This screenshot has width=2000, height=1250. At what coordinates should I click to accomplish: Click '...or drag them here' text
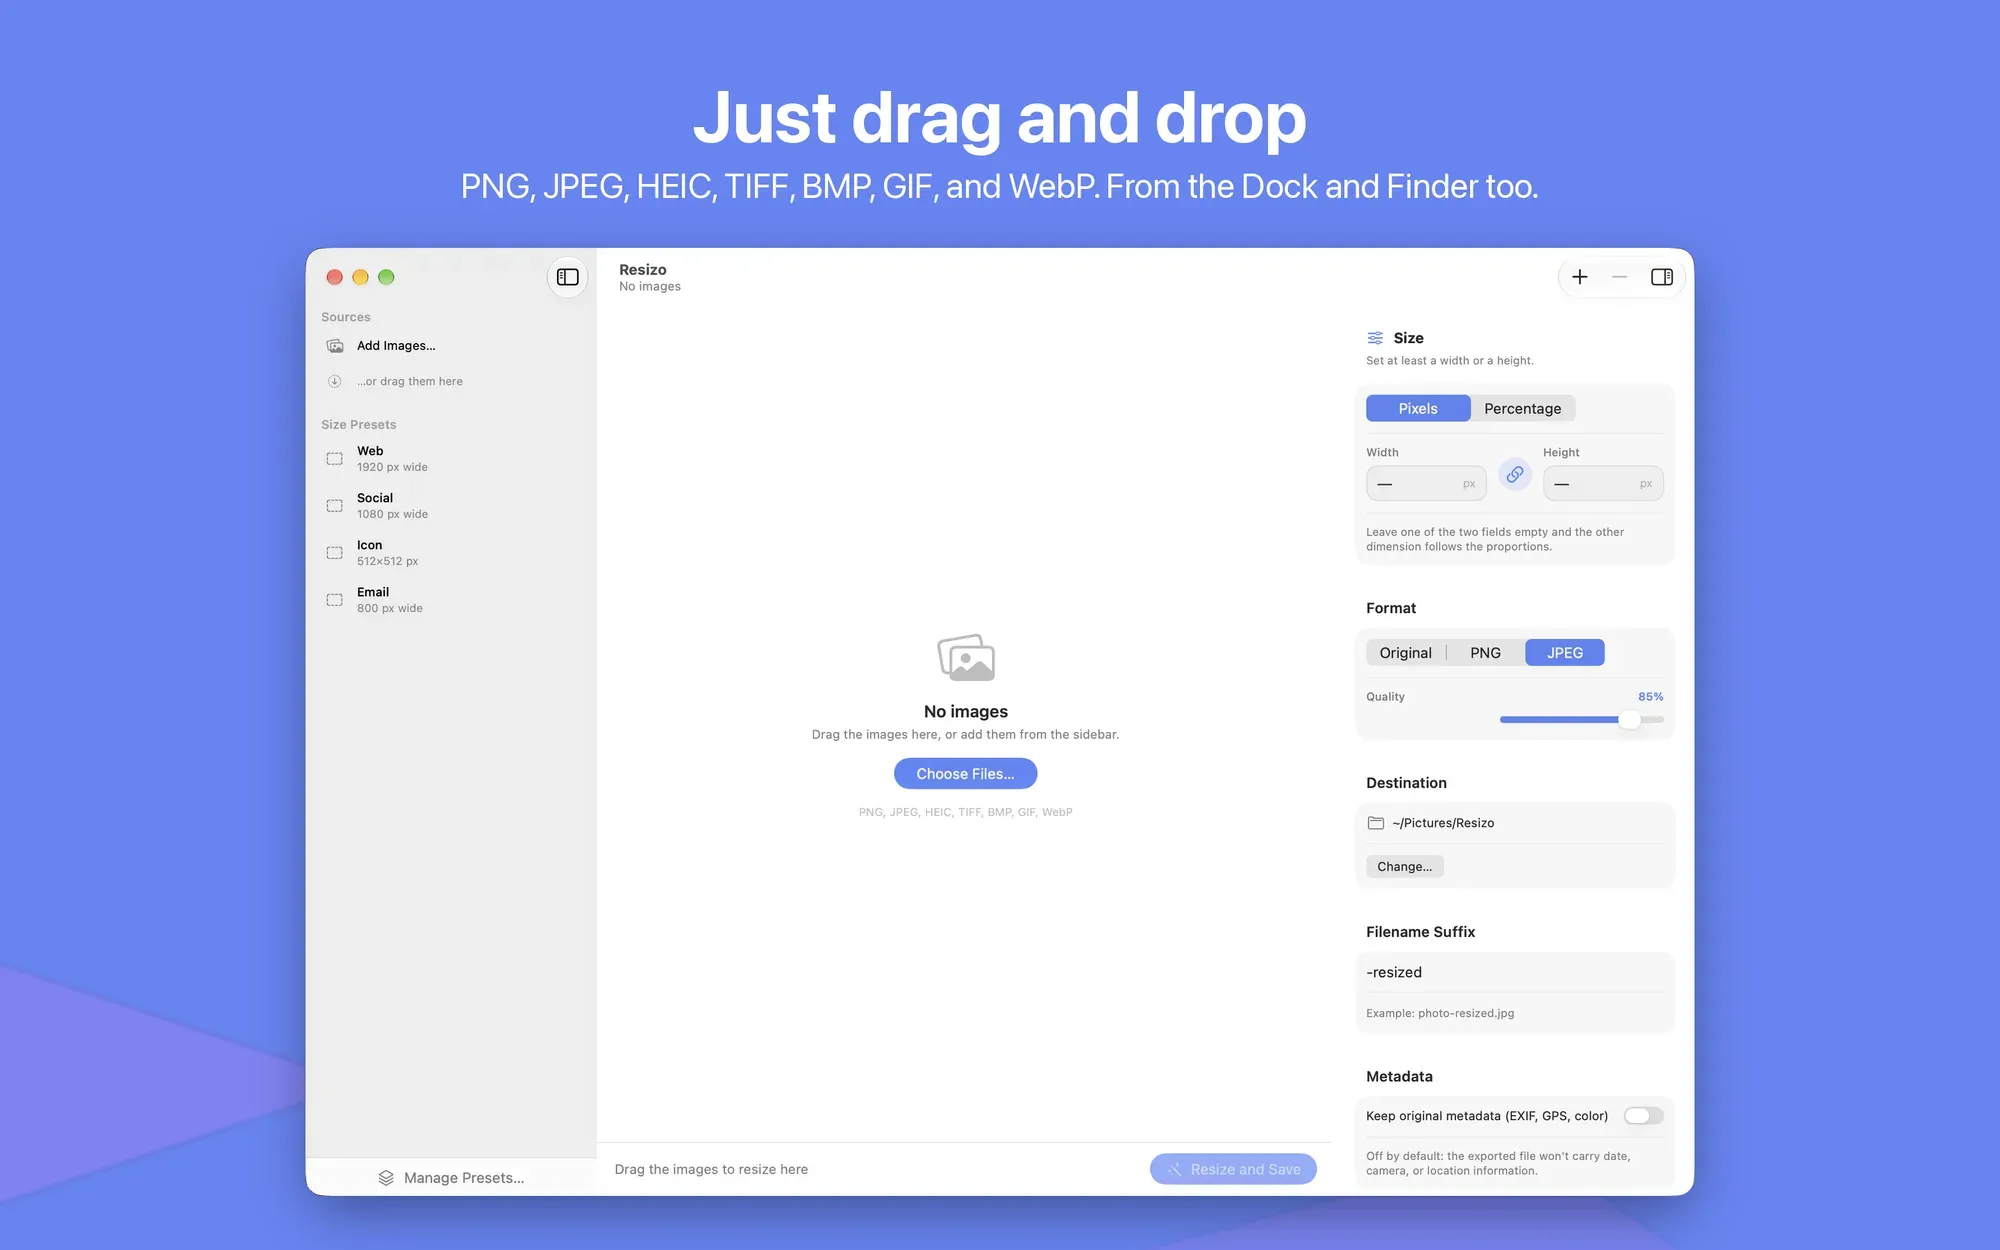point(410,381)
